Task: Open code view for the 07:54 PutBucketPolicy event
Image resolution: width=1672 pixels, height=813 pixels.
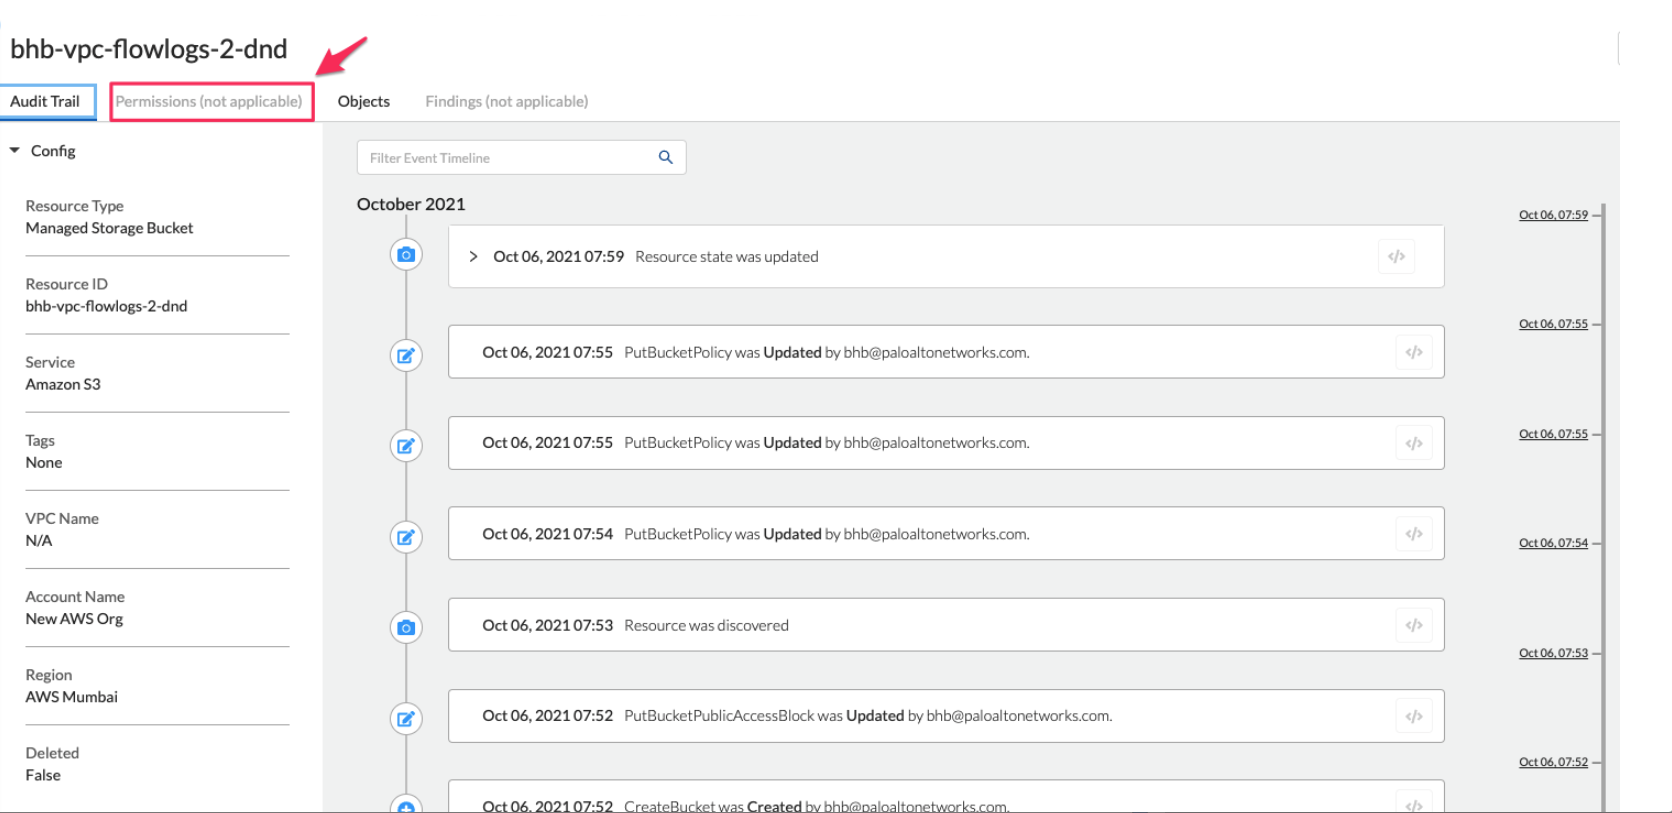Action: click(1413, 534)
